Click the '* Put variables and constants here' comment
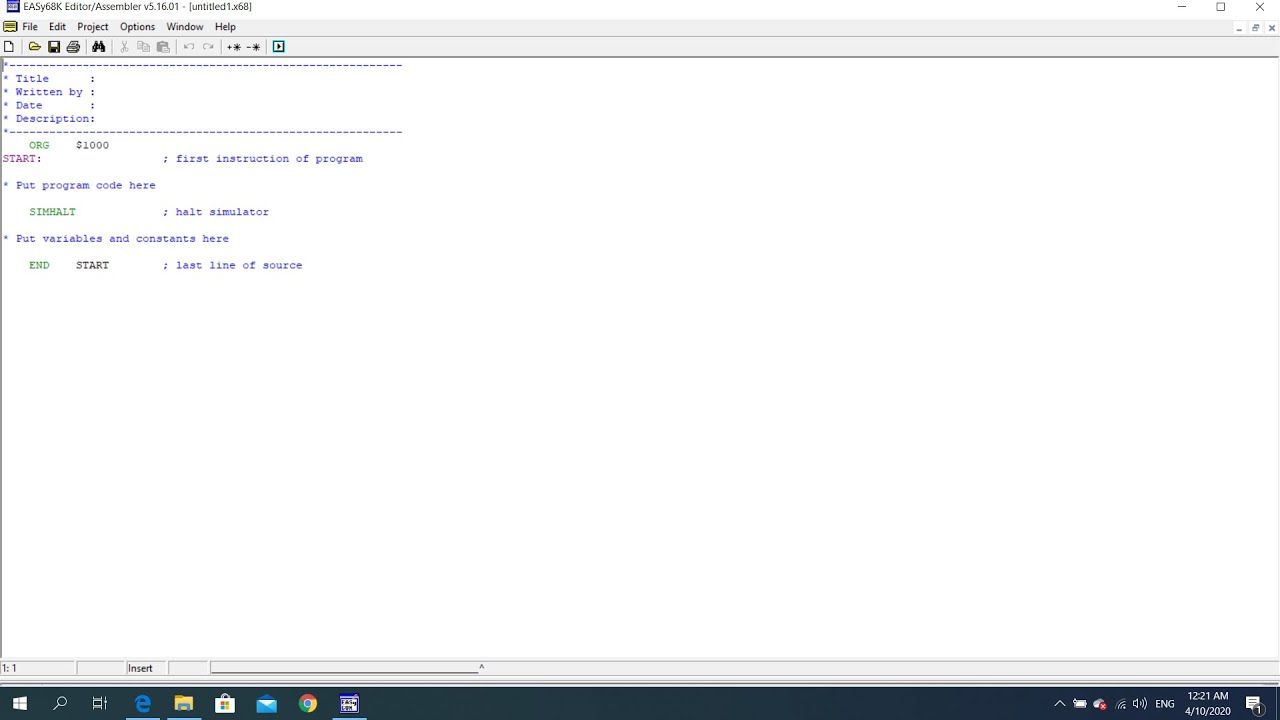The height and width of the screenshot is (720, 1280). point(116,239)
